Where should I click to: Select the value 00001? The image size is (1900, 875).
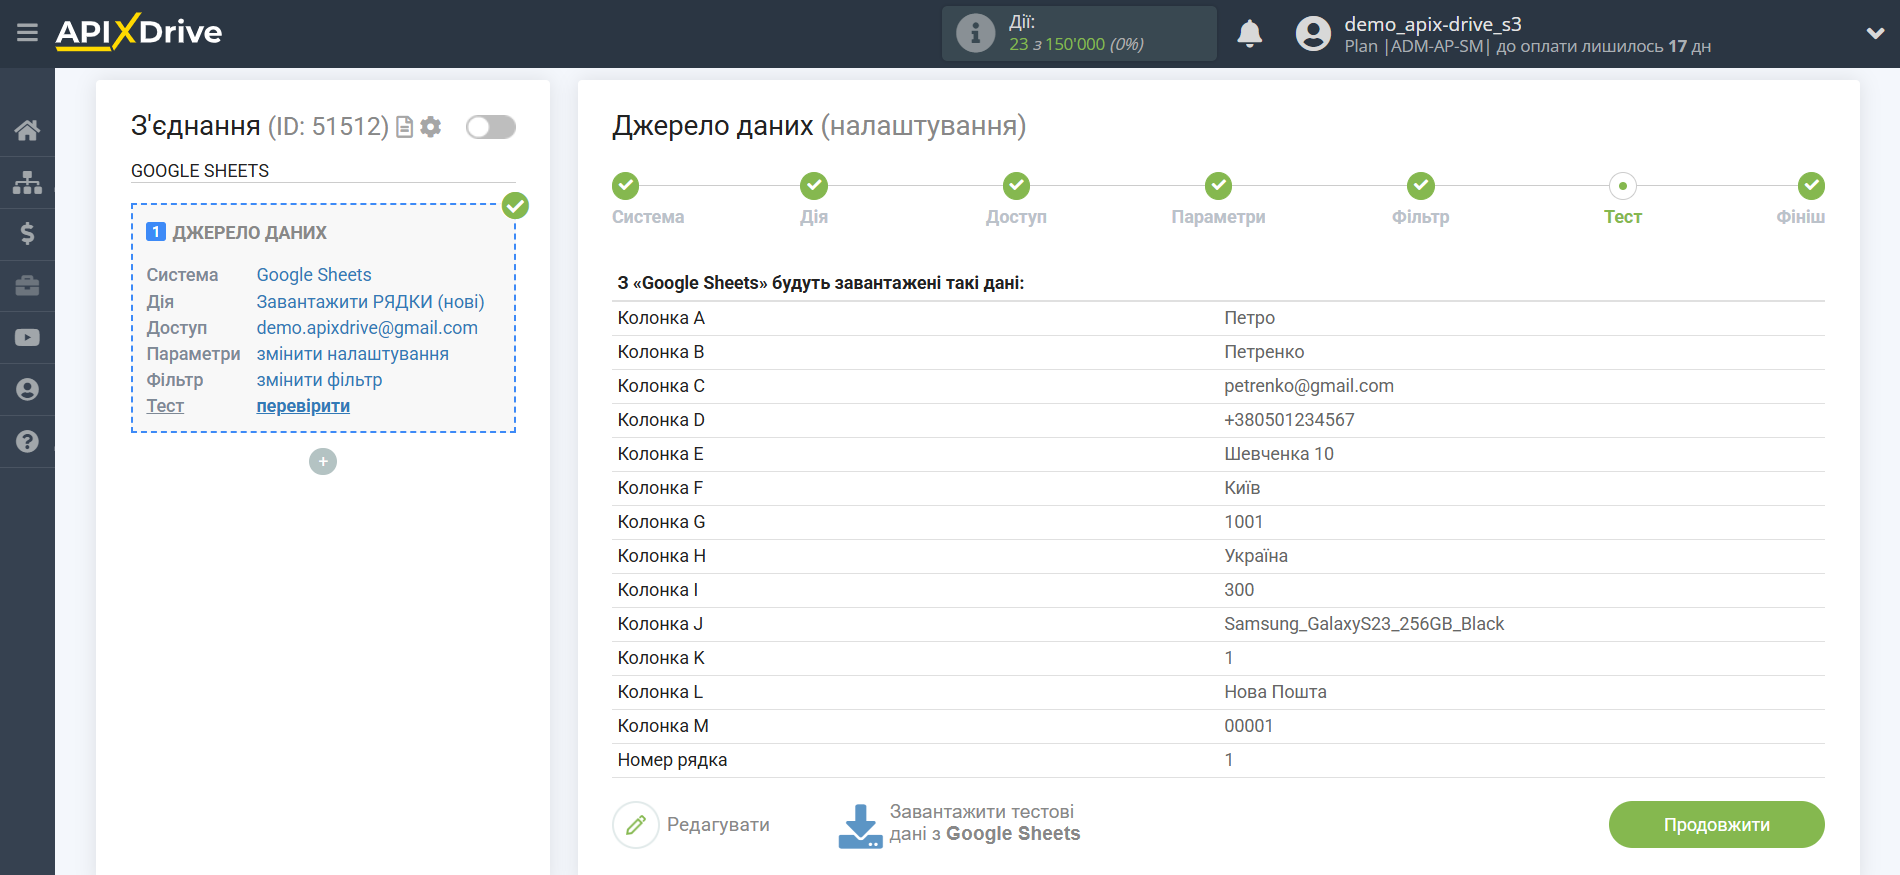tap(1248, 726)
